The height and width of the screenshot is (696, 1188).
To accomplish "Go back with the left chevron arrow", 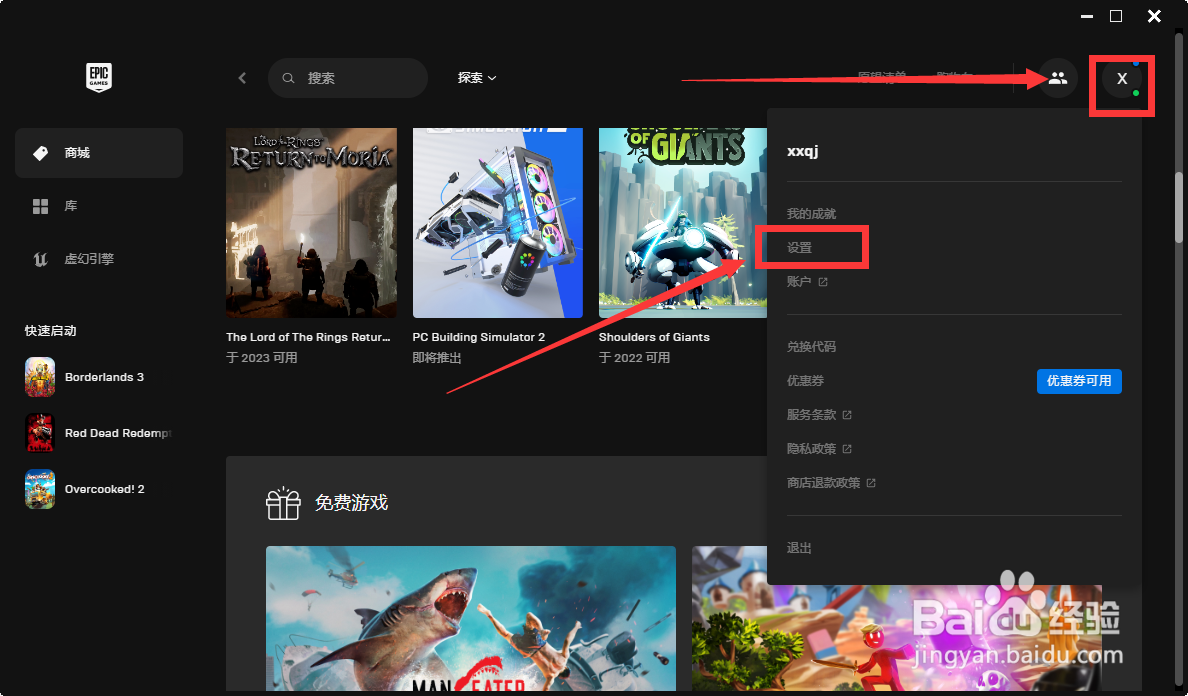I will (x=242, y=78).
